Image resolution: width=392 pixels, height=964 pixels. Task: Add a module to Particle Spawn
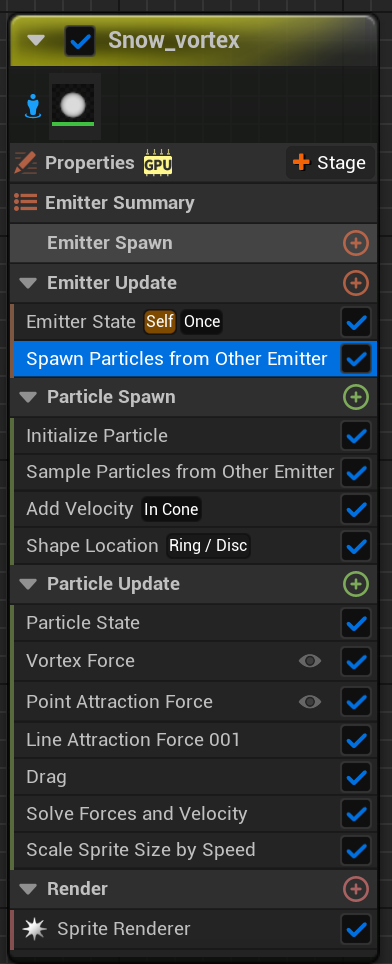tap(356, 397)
